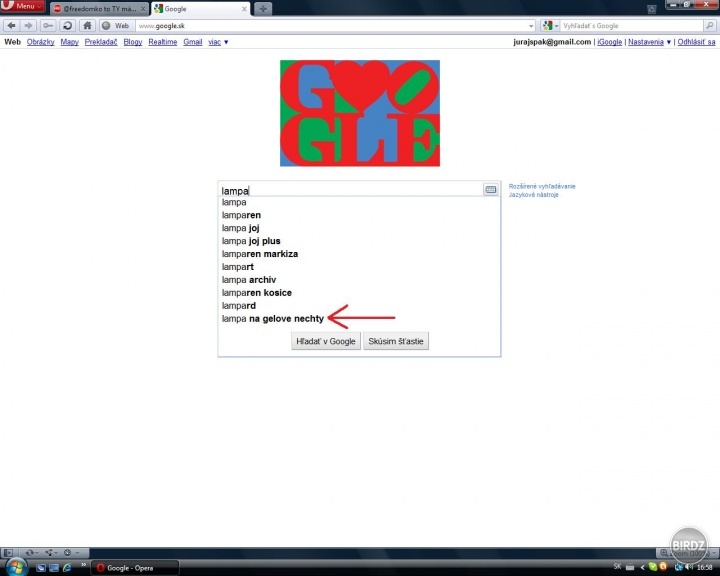Viewport: 720px width, 576px height.
Task: Select suggestion 'lampard'
Action: tap(359, 305)
